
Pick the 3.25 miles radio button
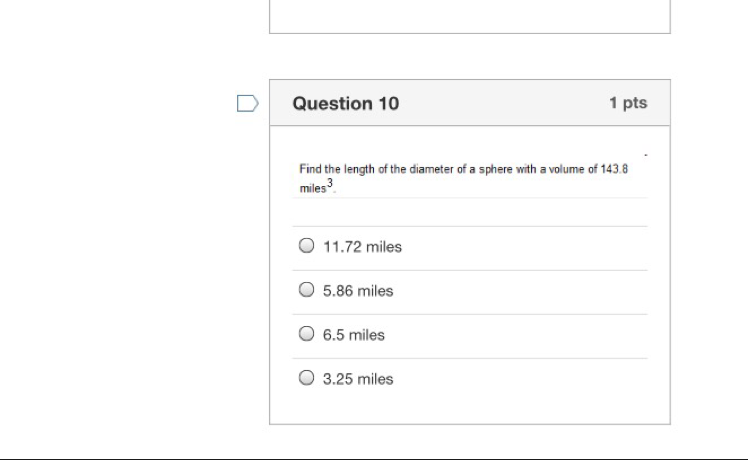306,378
